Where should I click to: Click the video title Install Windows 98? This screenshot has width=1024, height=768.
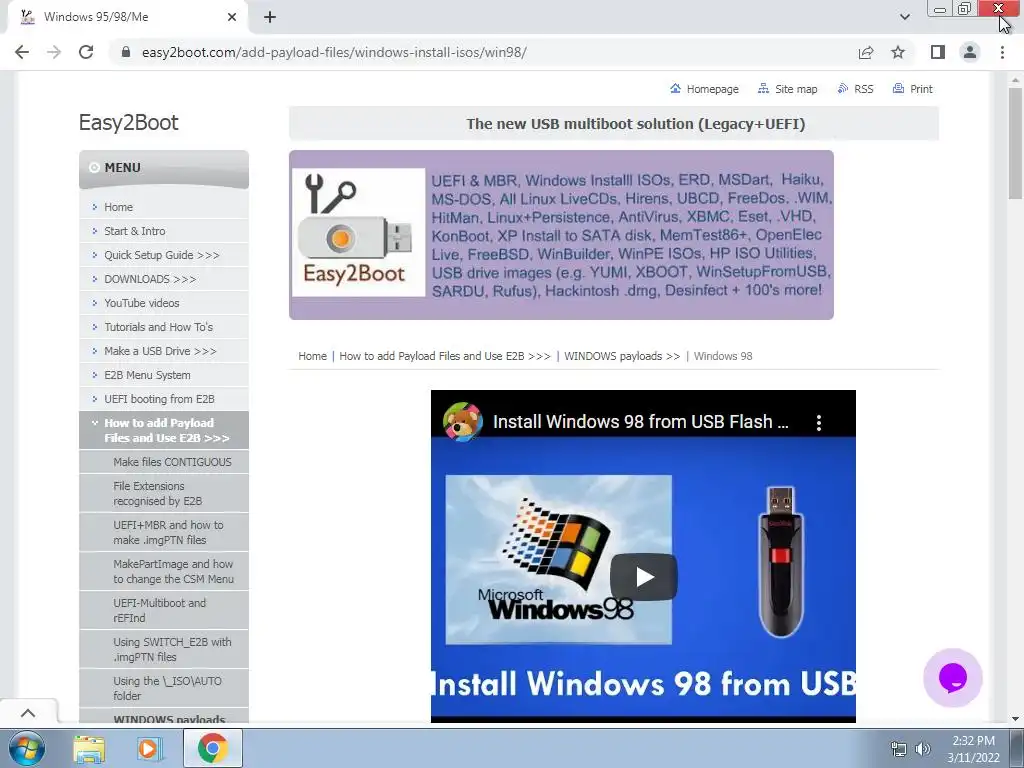(x=641, y=422)
